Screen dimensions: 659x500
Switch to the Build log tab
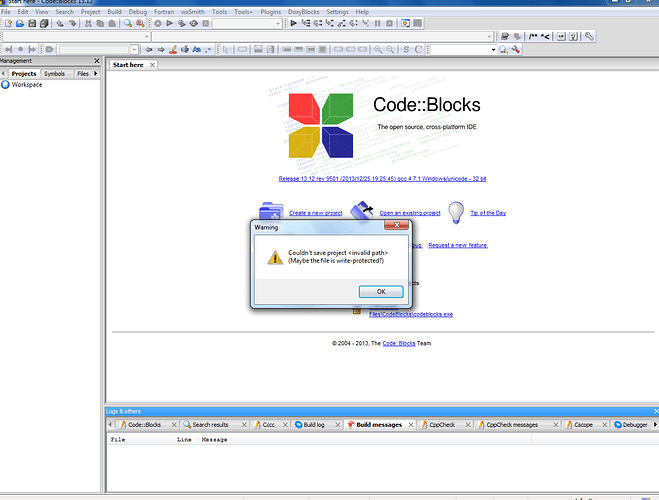coord(314,425)
